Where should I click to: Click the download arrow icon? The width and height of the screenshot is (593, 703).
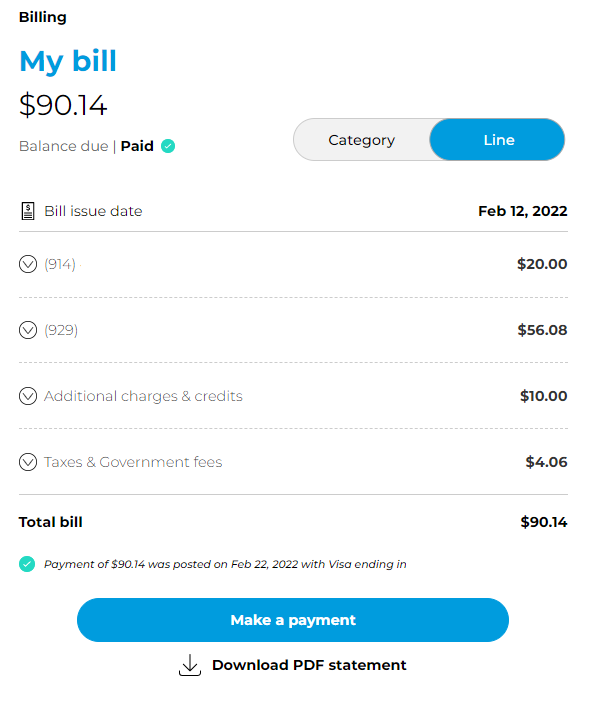pos(190,665)
